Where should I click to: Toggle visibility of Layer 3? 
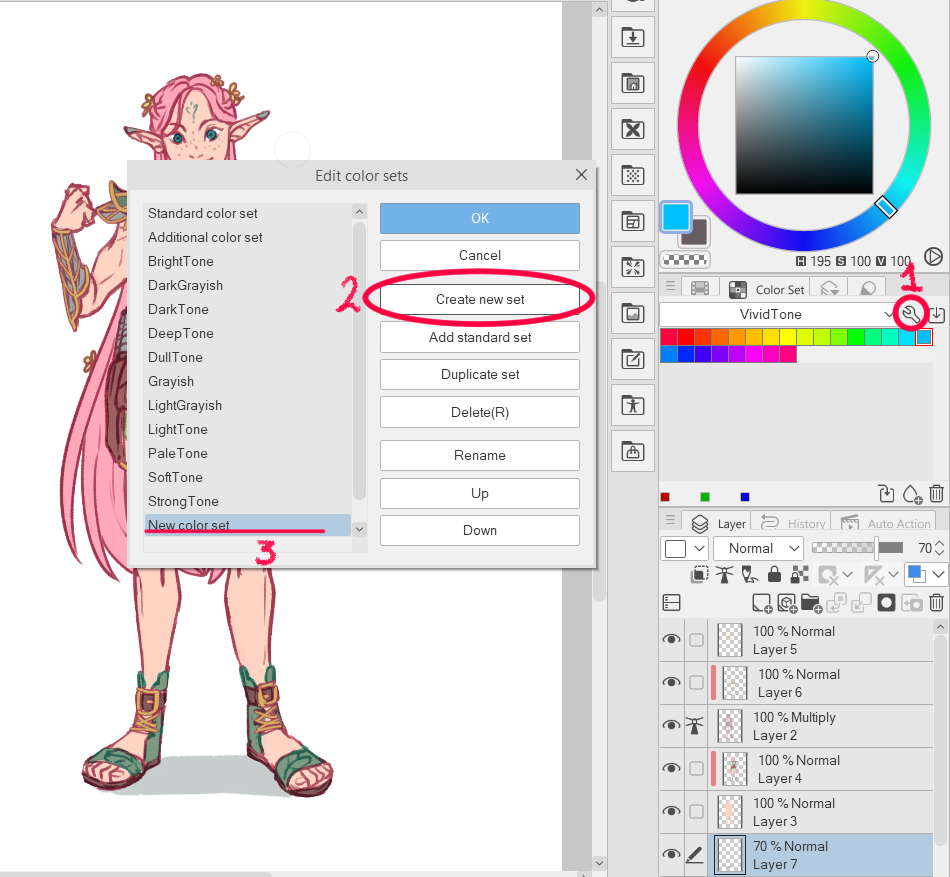point(671,812)
